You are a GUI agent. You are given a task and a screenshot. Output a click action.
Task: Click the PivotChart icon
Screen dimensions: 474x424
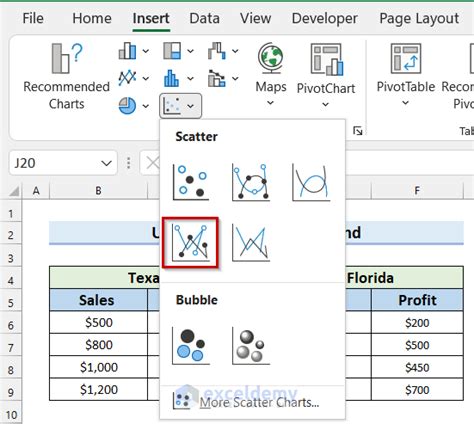click(x=326, y=59)
